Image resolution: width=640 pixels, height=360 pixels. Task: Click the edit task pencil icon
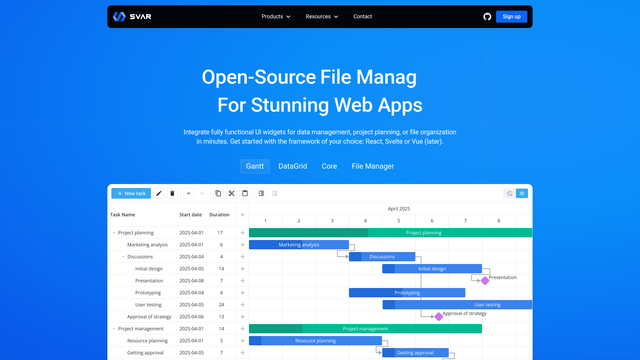click(159, 193)
